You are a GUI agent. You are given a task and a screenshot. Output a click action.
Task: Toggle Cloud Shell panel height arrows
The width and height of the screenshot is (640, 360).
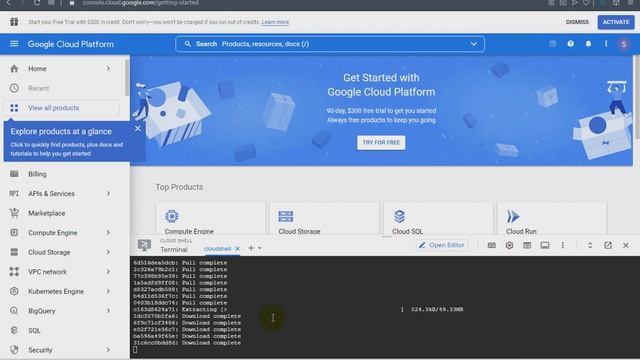[x=590, y=245]
